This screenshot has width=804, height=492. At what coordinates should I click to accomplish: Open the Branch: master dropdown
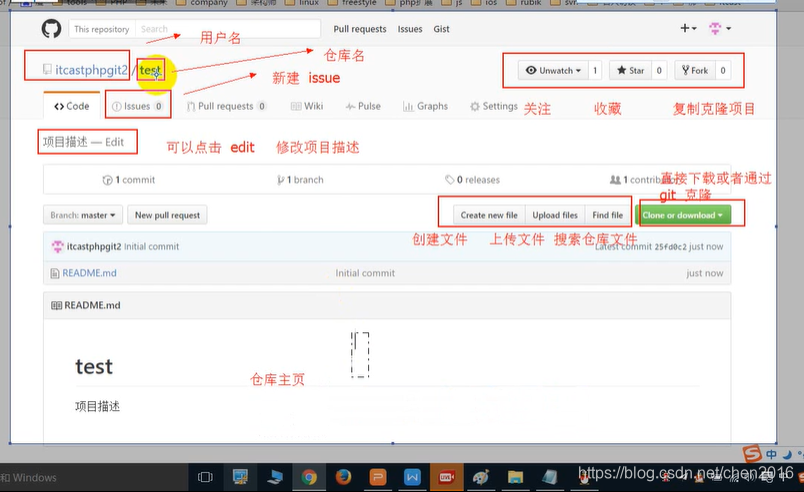click(x=83, y=215)
